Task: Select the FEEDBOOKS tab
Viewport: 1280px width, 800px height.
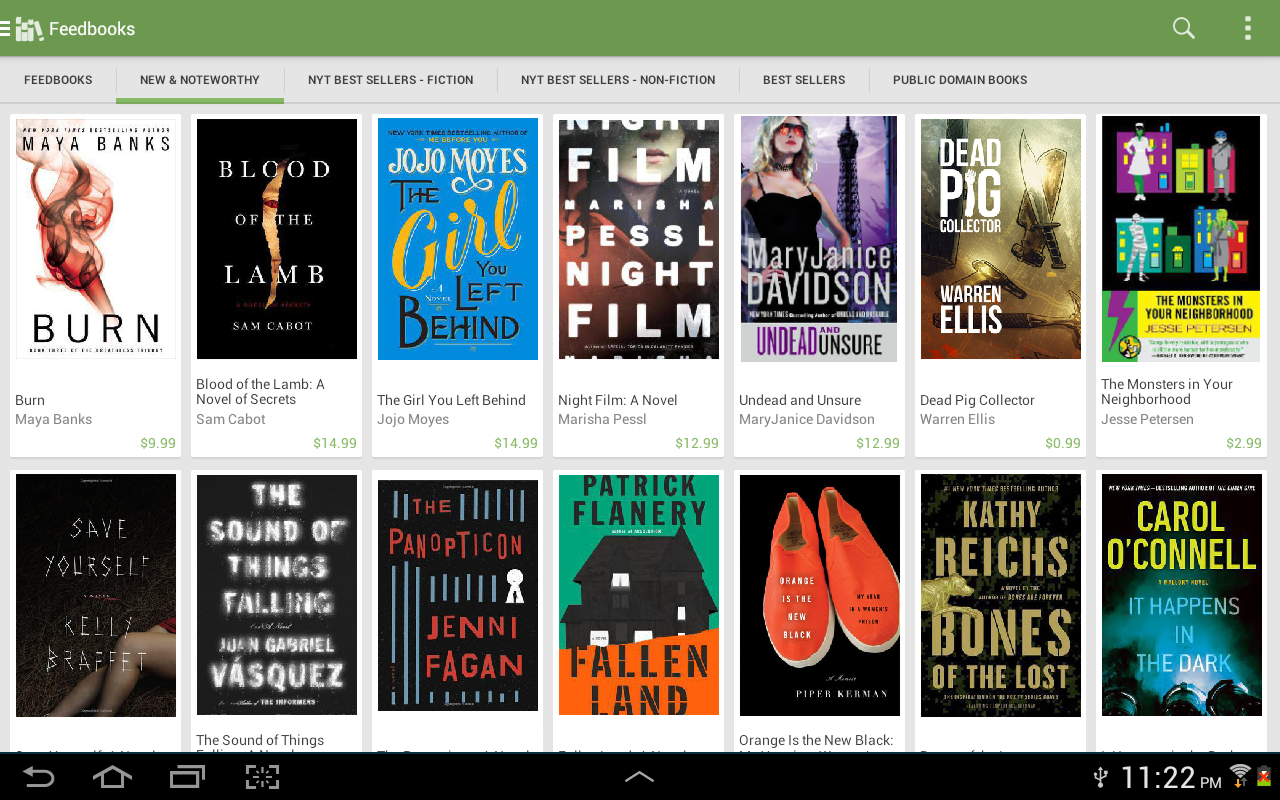Action: click(x=58, y=79)
